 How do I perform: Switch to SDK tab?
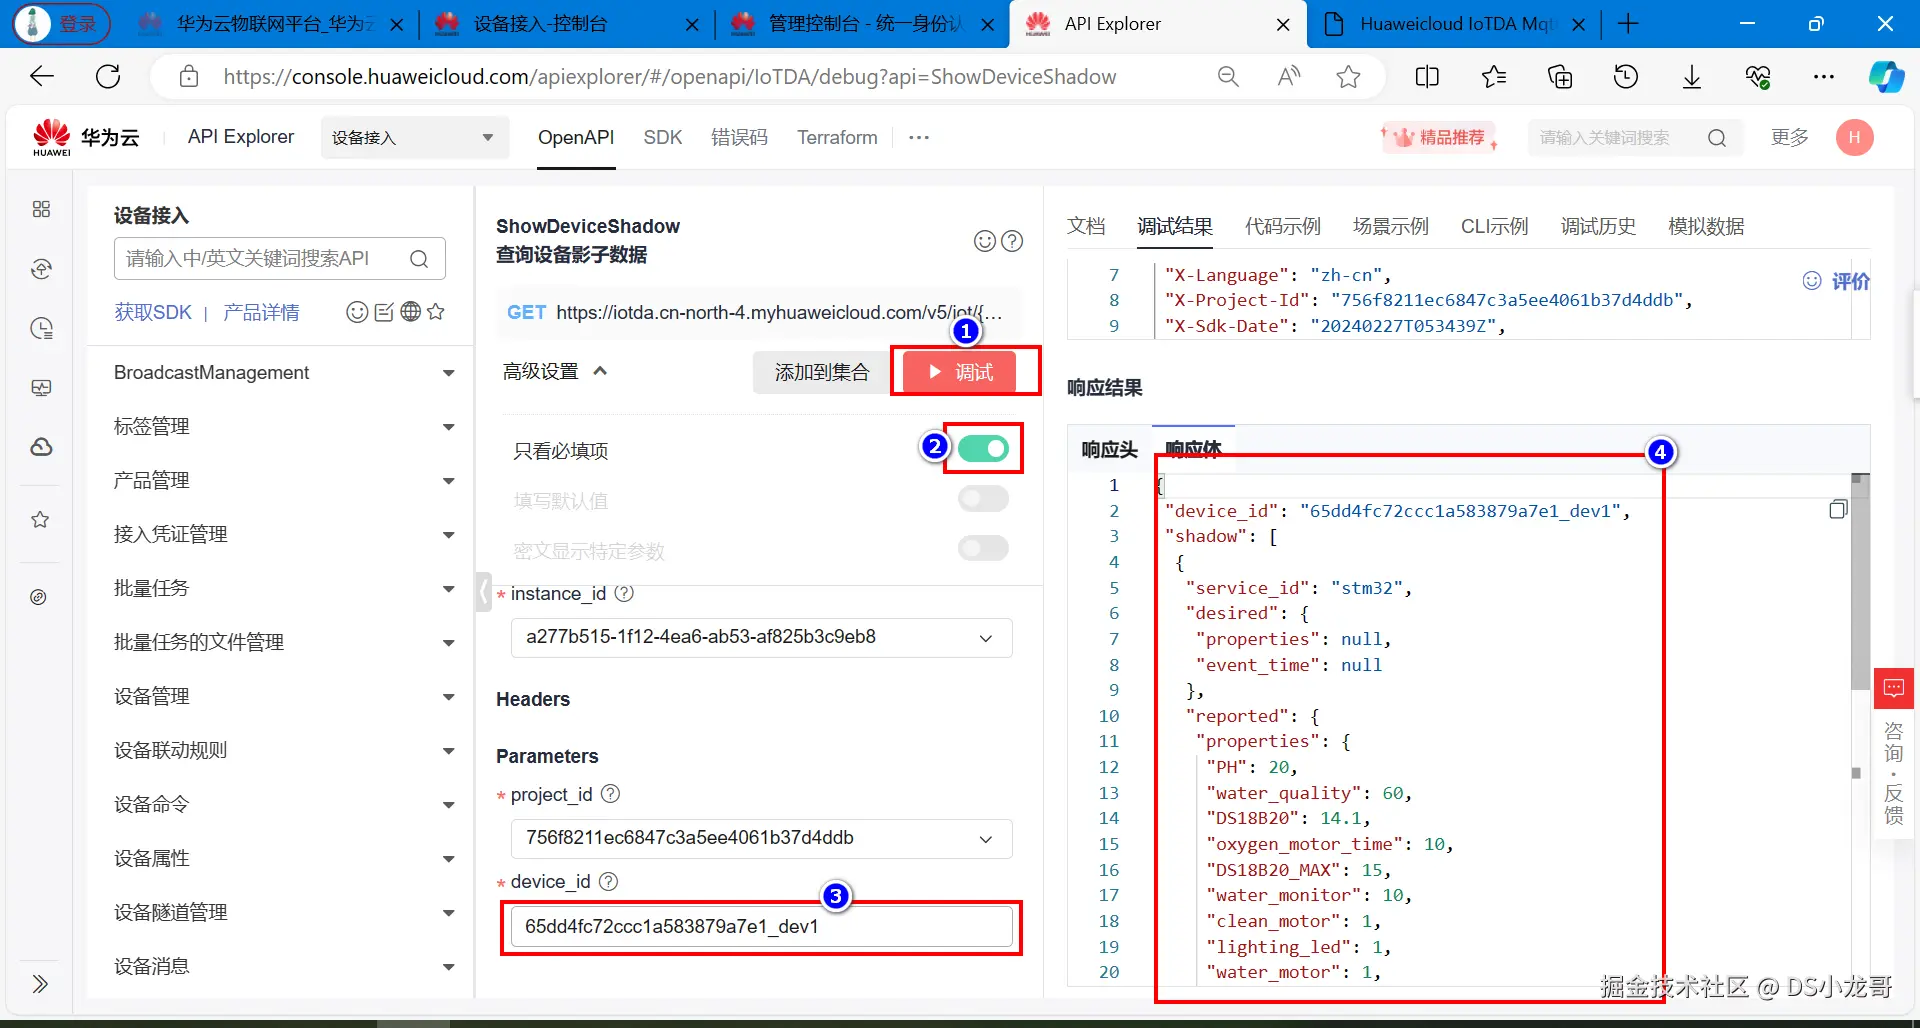pyautogui.click(x=662, y=138)
